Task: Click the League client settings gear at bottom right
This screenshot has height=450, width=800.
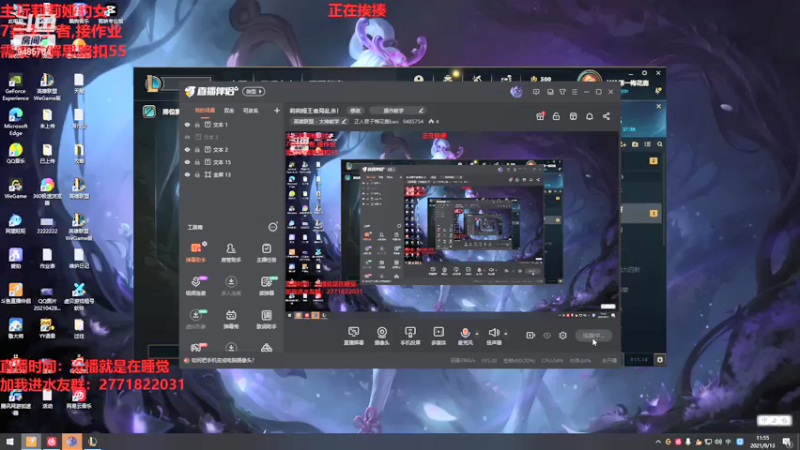Action: pyautogui.click(x=659, y=360)
